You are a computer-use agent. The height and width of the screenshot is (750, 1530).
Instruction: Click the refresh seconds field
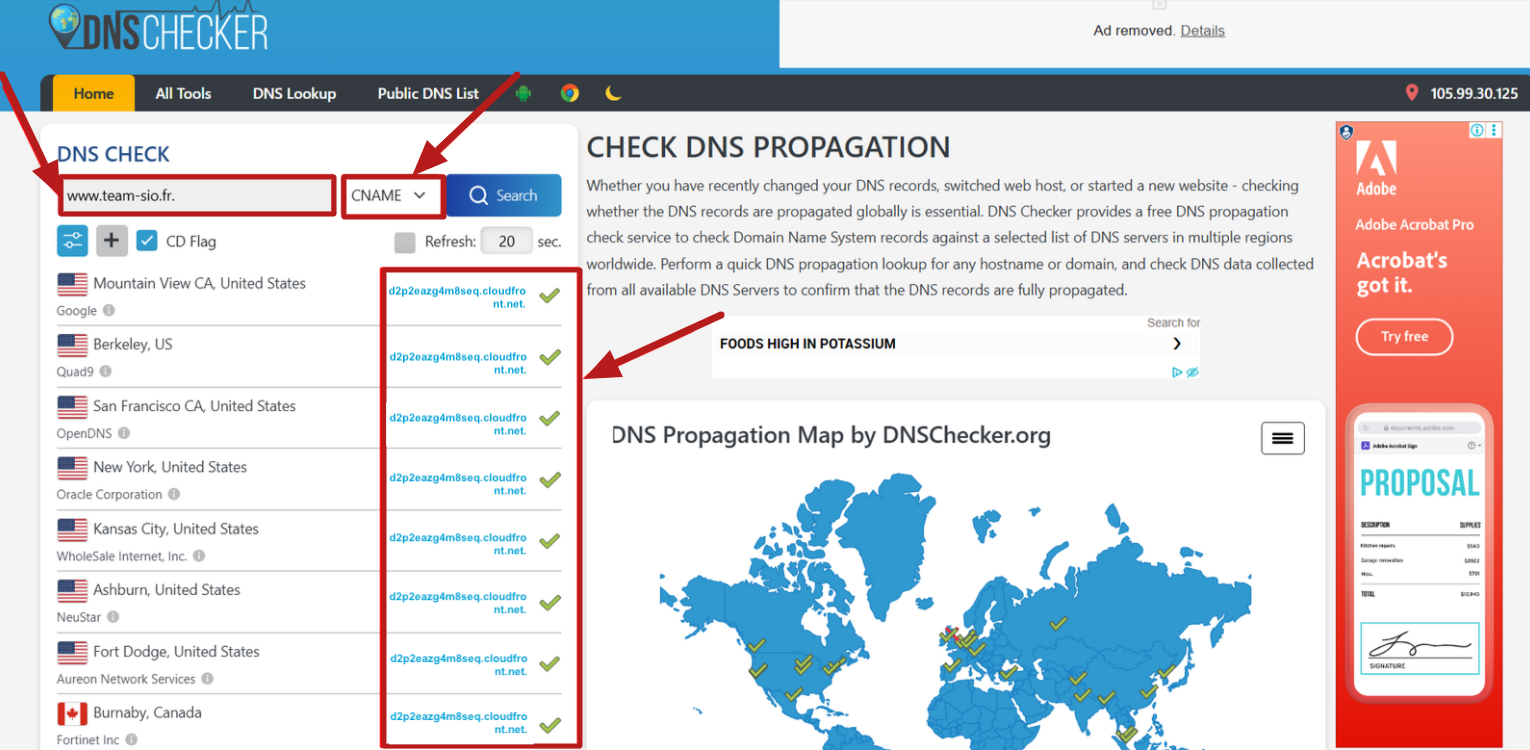tap(506, 241)
